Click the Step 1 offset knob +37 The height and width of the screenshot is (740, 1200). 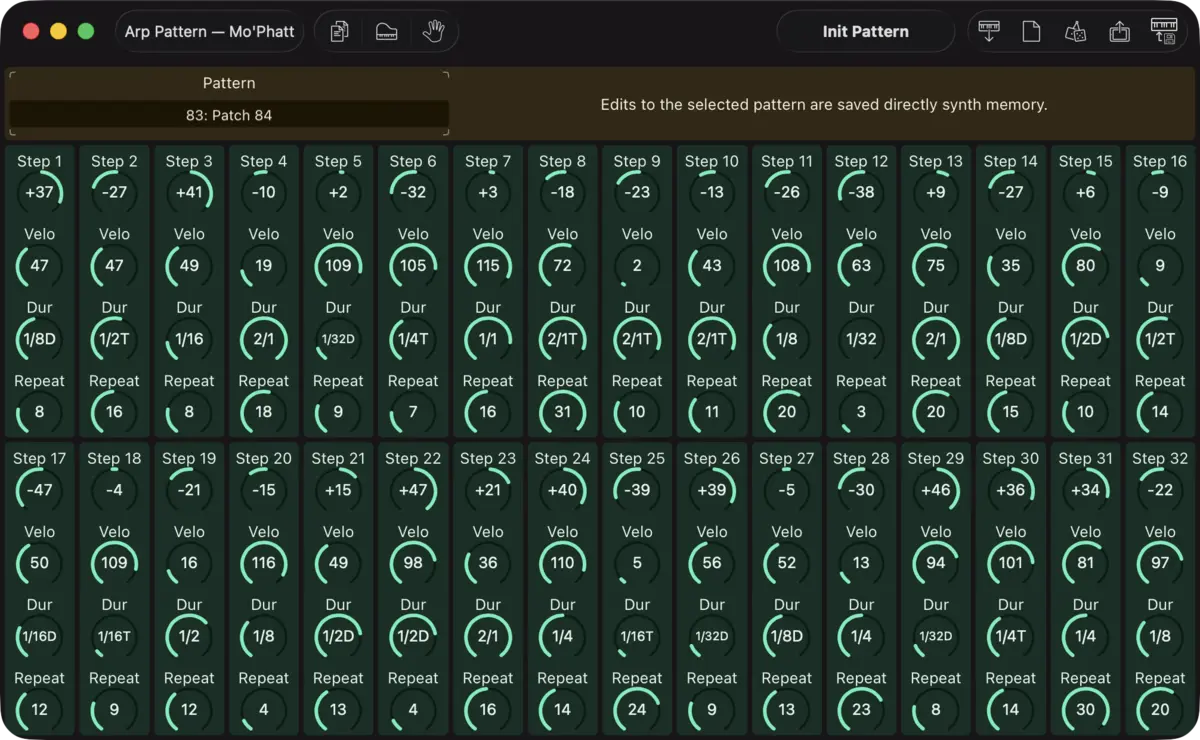coord(40,192)
